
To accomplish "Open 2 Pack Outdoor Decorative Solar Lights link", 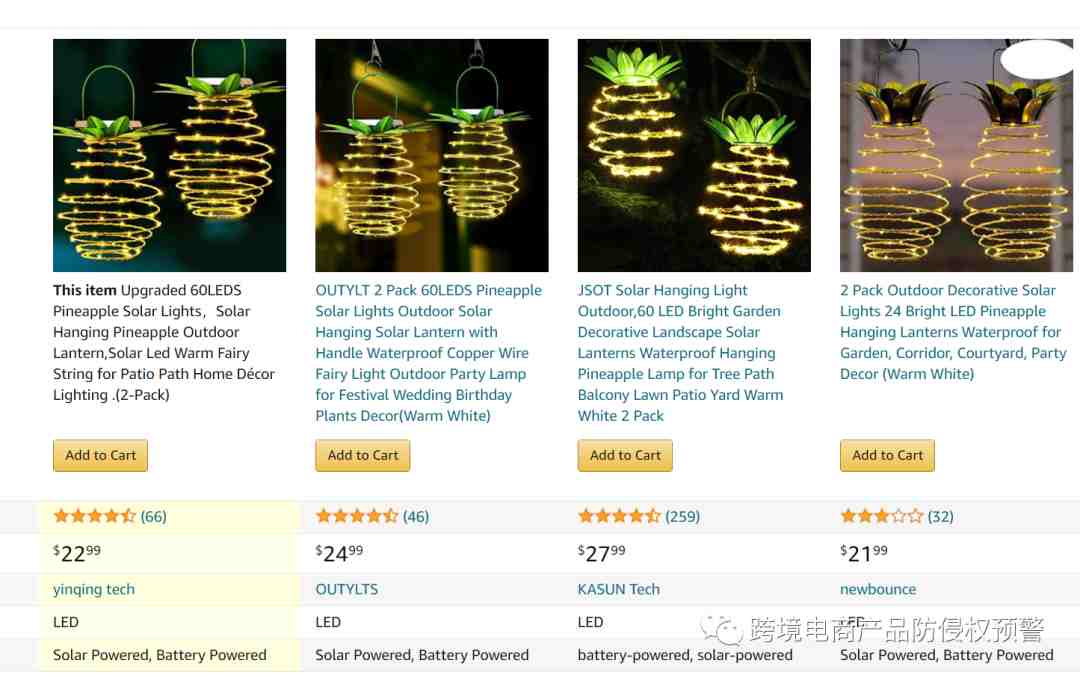I will (x=953, y=332).
